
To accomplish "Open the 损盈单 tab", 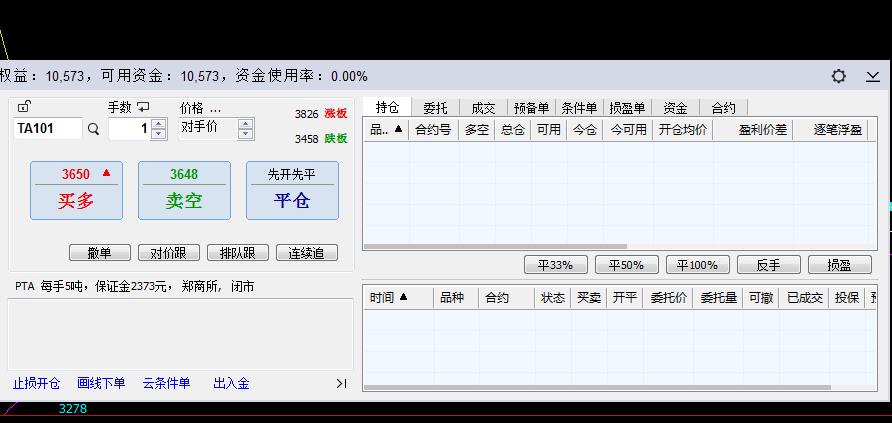I will (627, 107).
